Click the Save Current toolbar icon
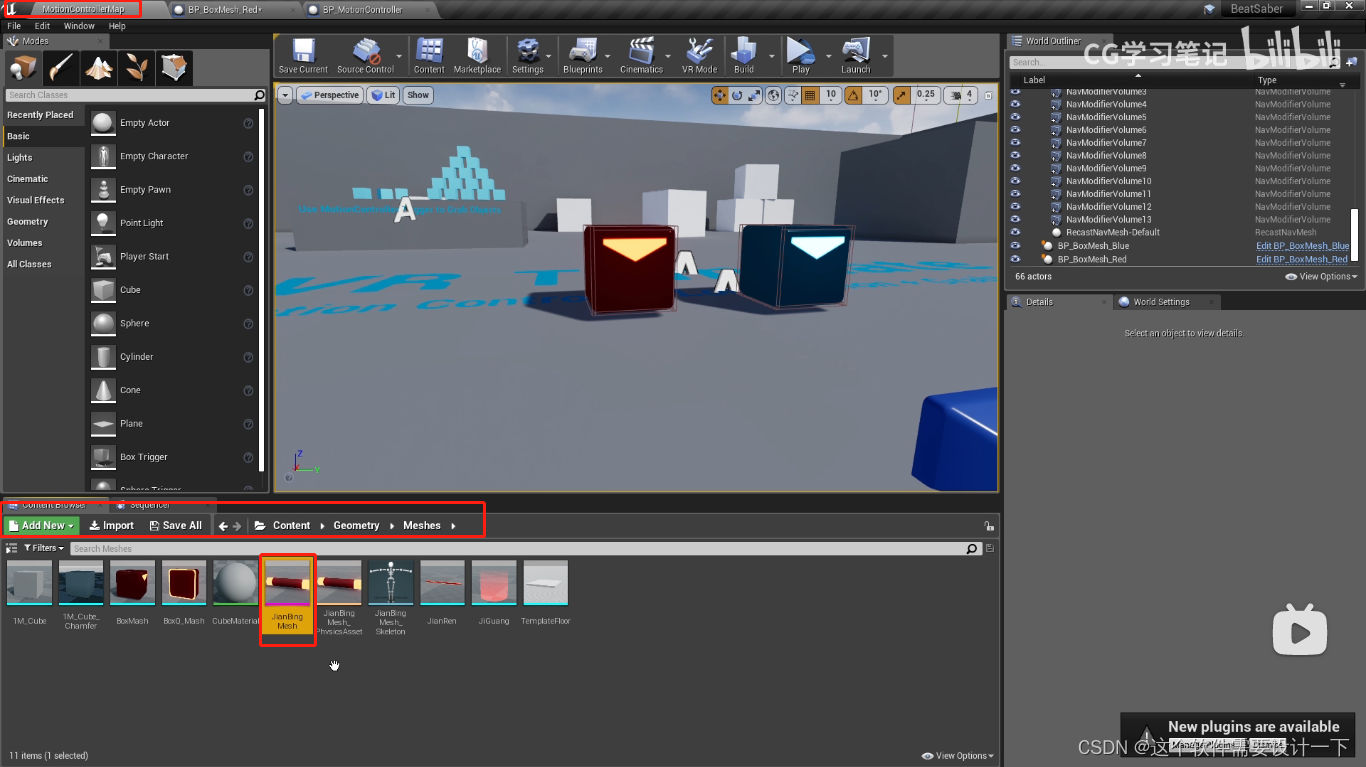The image size is (1366, 767). coord(303,56)
